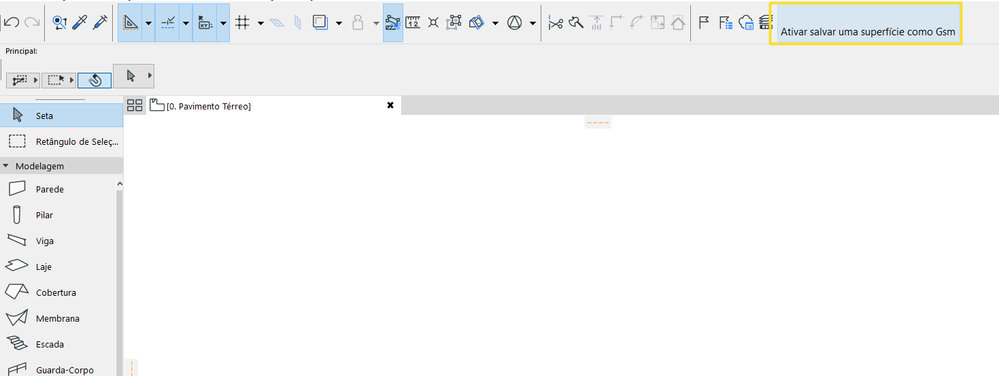The image size is (999, 376).
Task: Select the Split scissors tool
Action: tap(556, 23)
